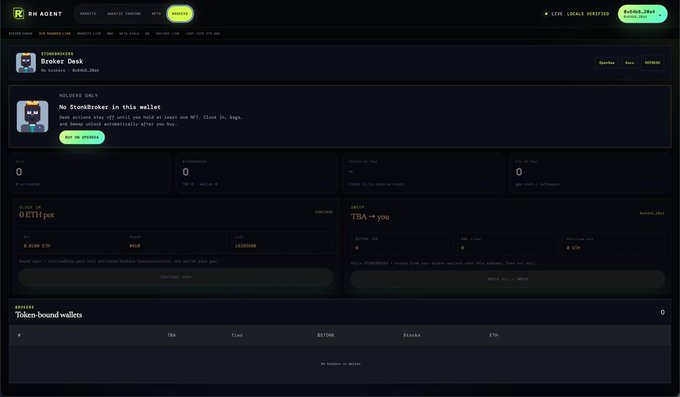This screenshot has width=680, height=397.
Task: Click the 0.0100 ETH min value
Action: pyautogui.click(x=37, y=246)
